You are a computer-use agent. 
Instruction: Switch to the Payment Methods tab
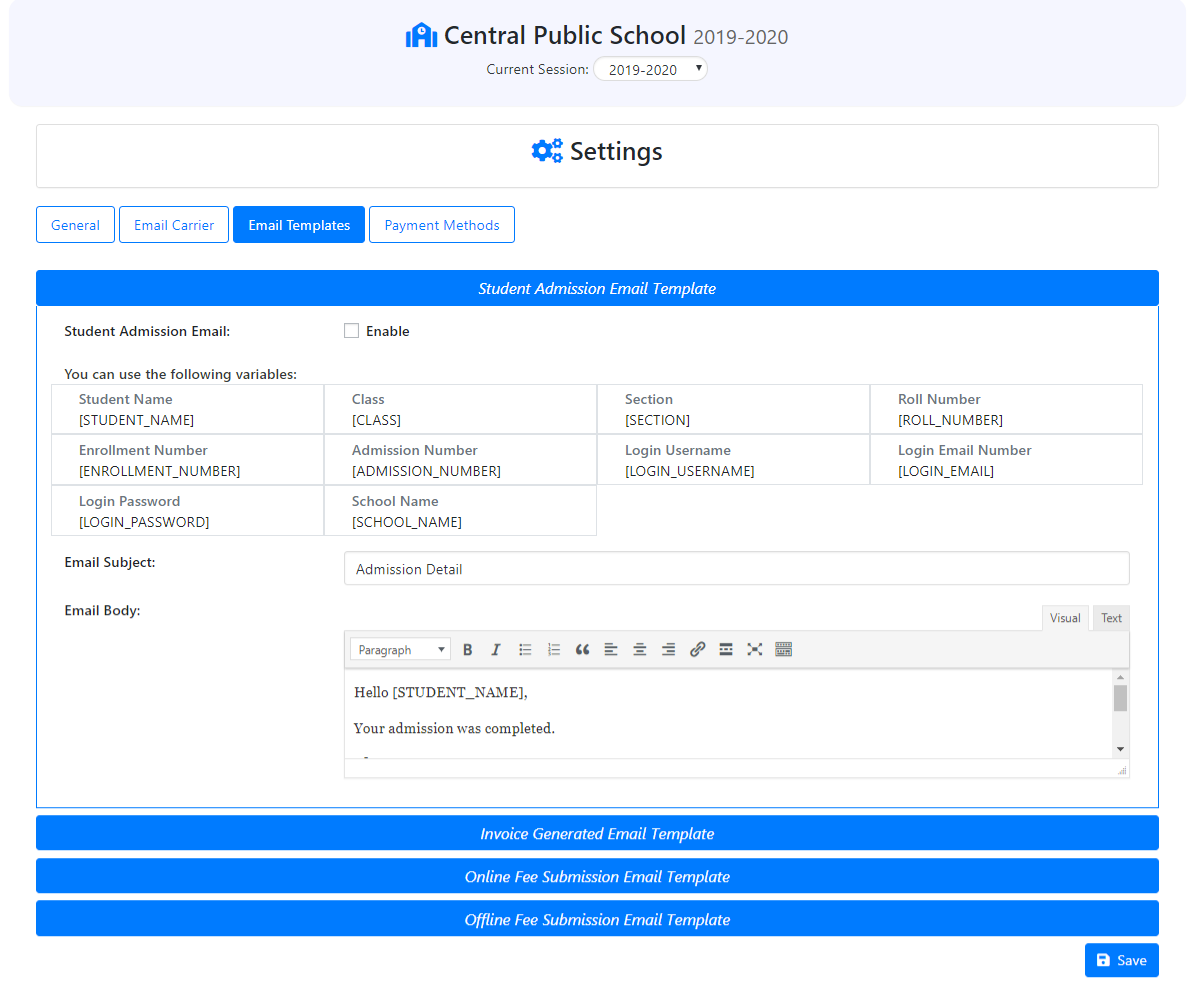coord(442,225)
